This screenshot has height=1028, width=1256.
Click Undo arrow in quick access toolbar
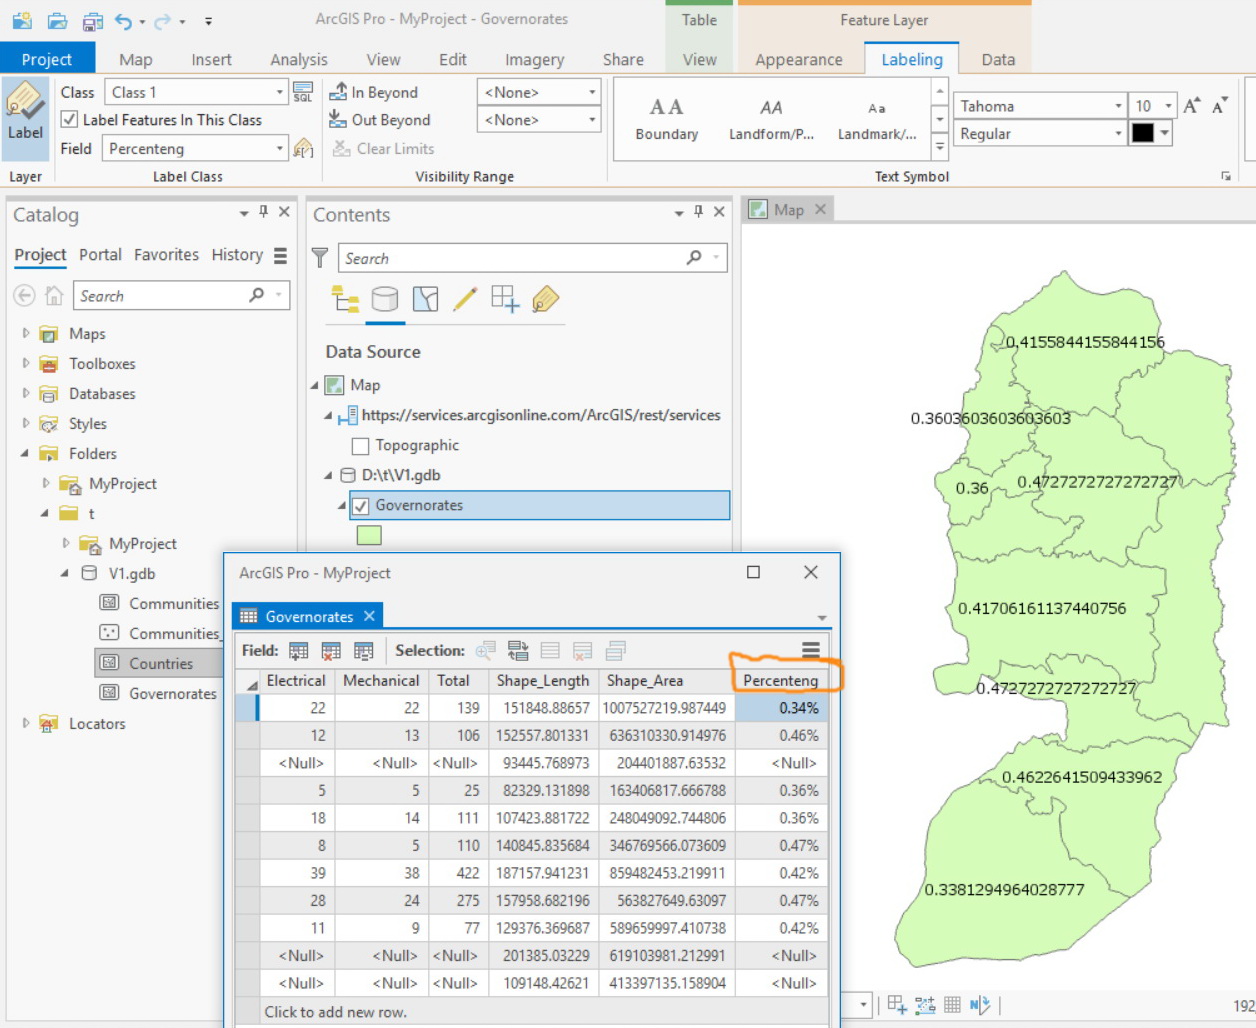(123, 20)
